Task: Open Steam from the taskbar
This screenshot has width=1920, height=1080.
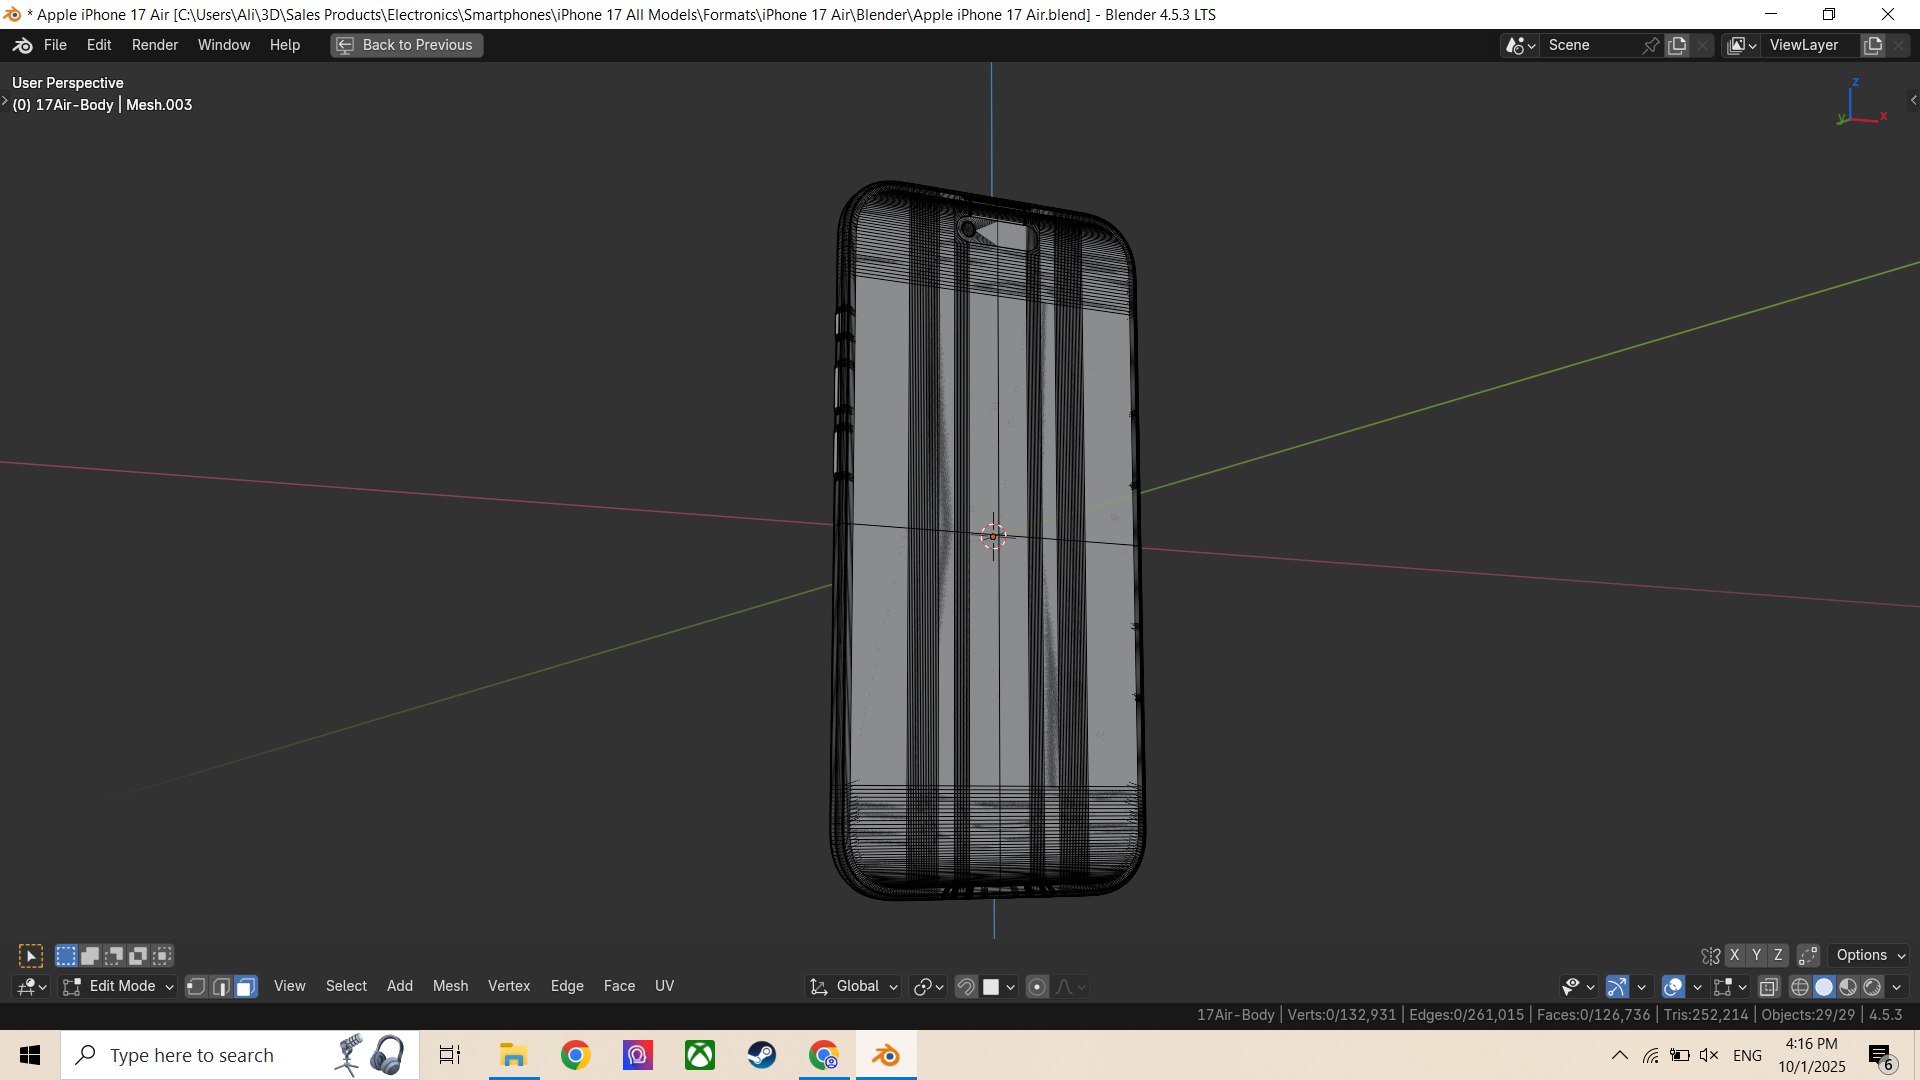Action: pyautogui.click(x=762, y=1055)
